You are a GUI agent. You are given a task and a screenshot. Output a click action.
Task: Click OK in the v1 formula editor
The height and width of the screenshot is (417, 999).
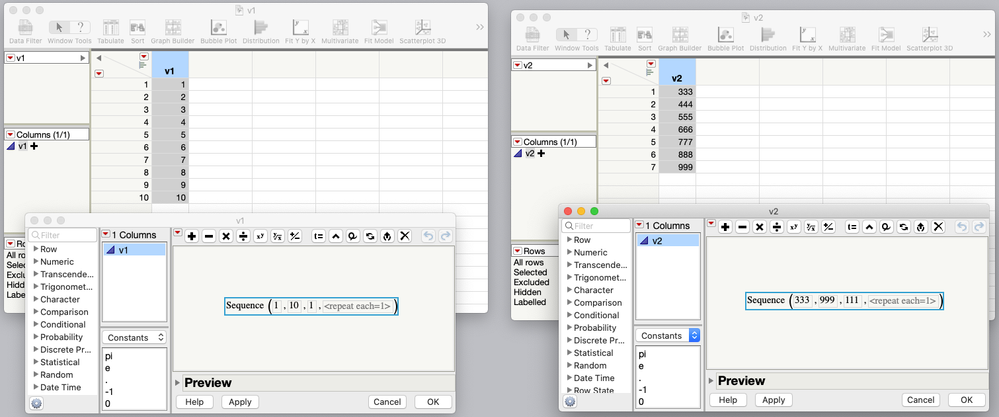point(433,402)
